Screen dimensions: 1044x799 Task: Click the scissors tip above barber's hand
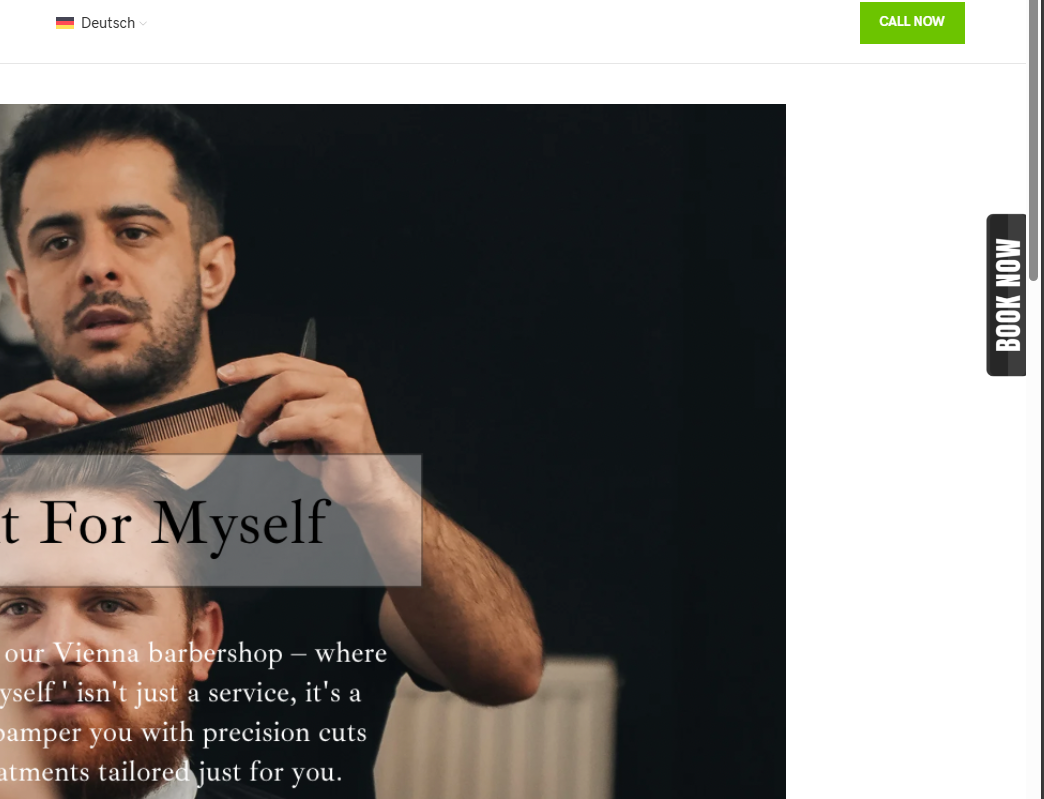tap(308, 338)
